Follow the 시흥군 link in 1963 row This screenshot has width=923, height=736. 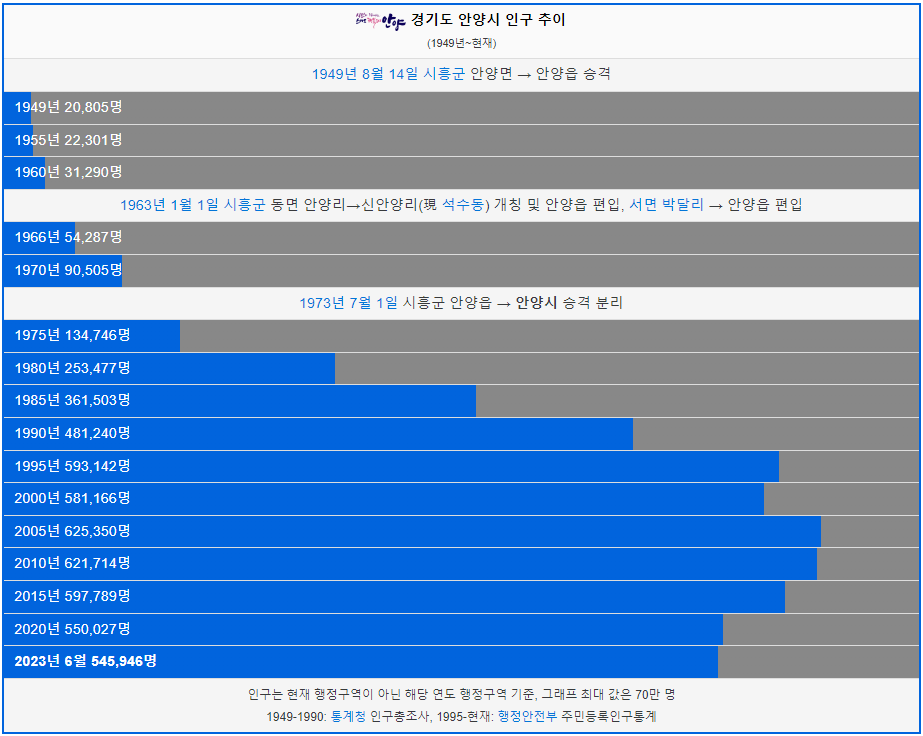coord(244,205)
